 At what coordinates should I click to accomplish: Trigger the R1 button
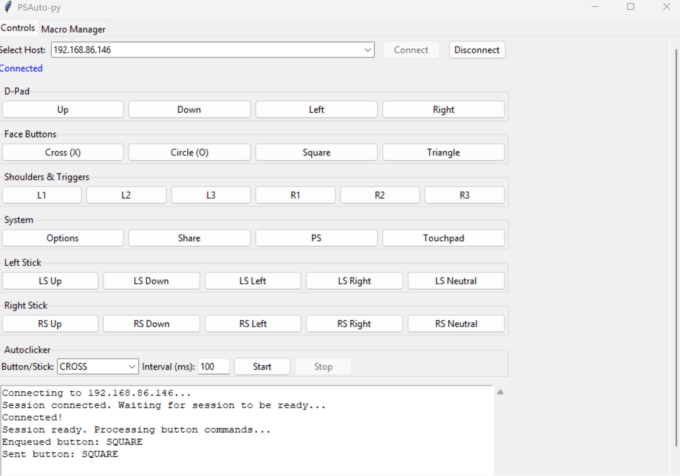click(x=295, y=195)
